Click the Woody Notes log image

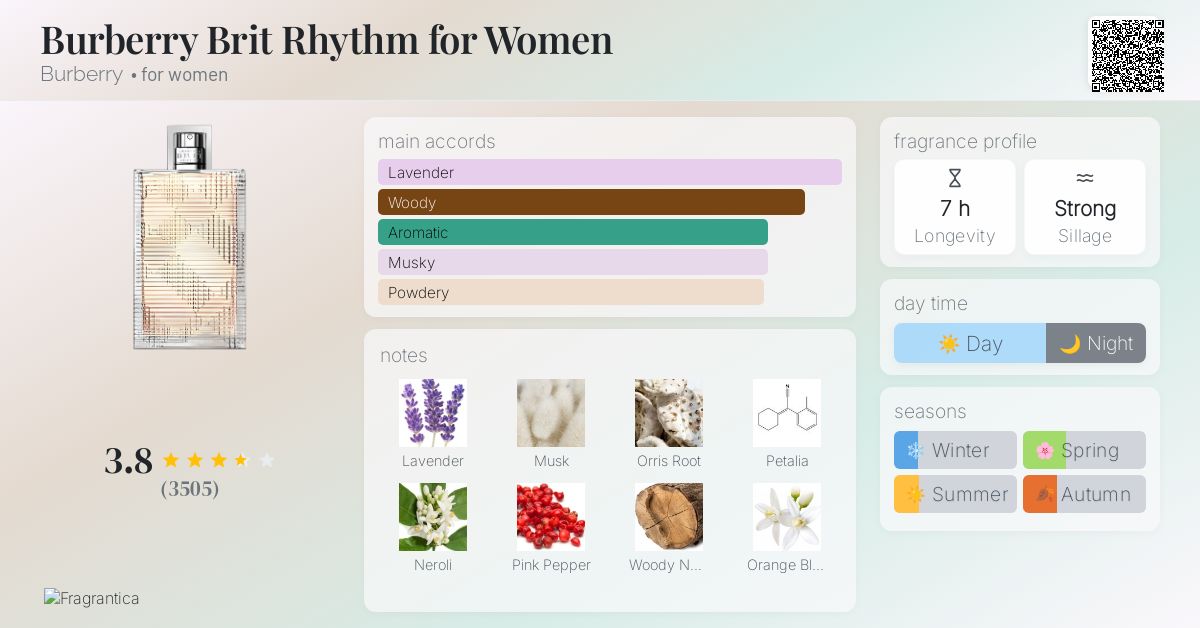click(x=668, y=516)
